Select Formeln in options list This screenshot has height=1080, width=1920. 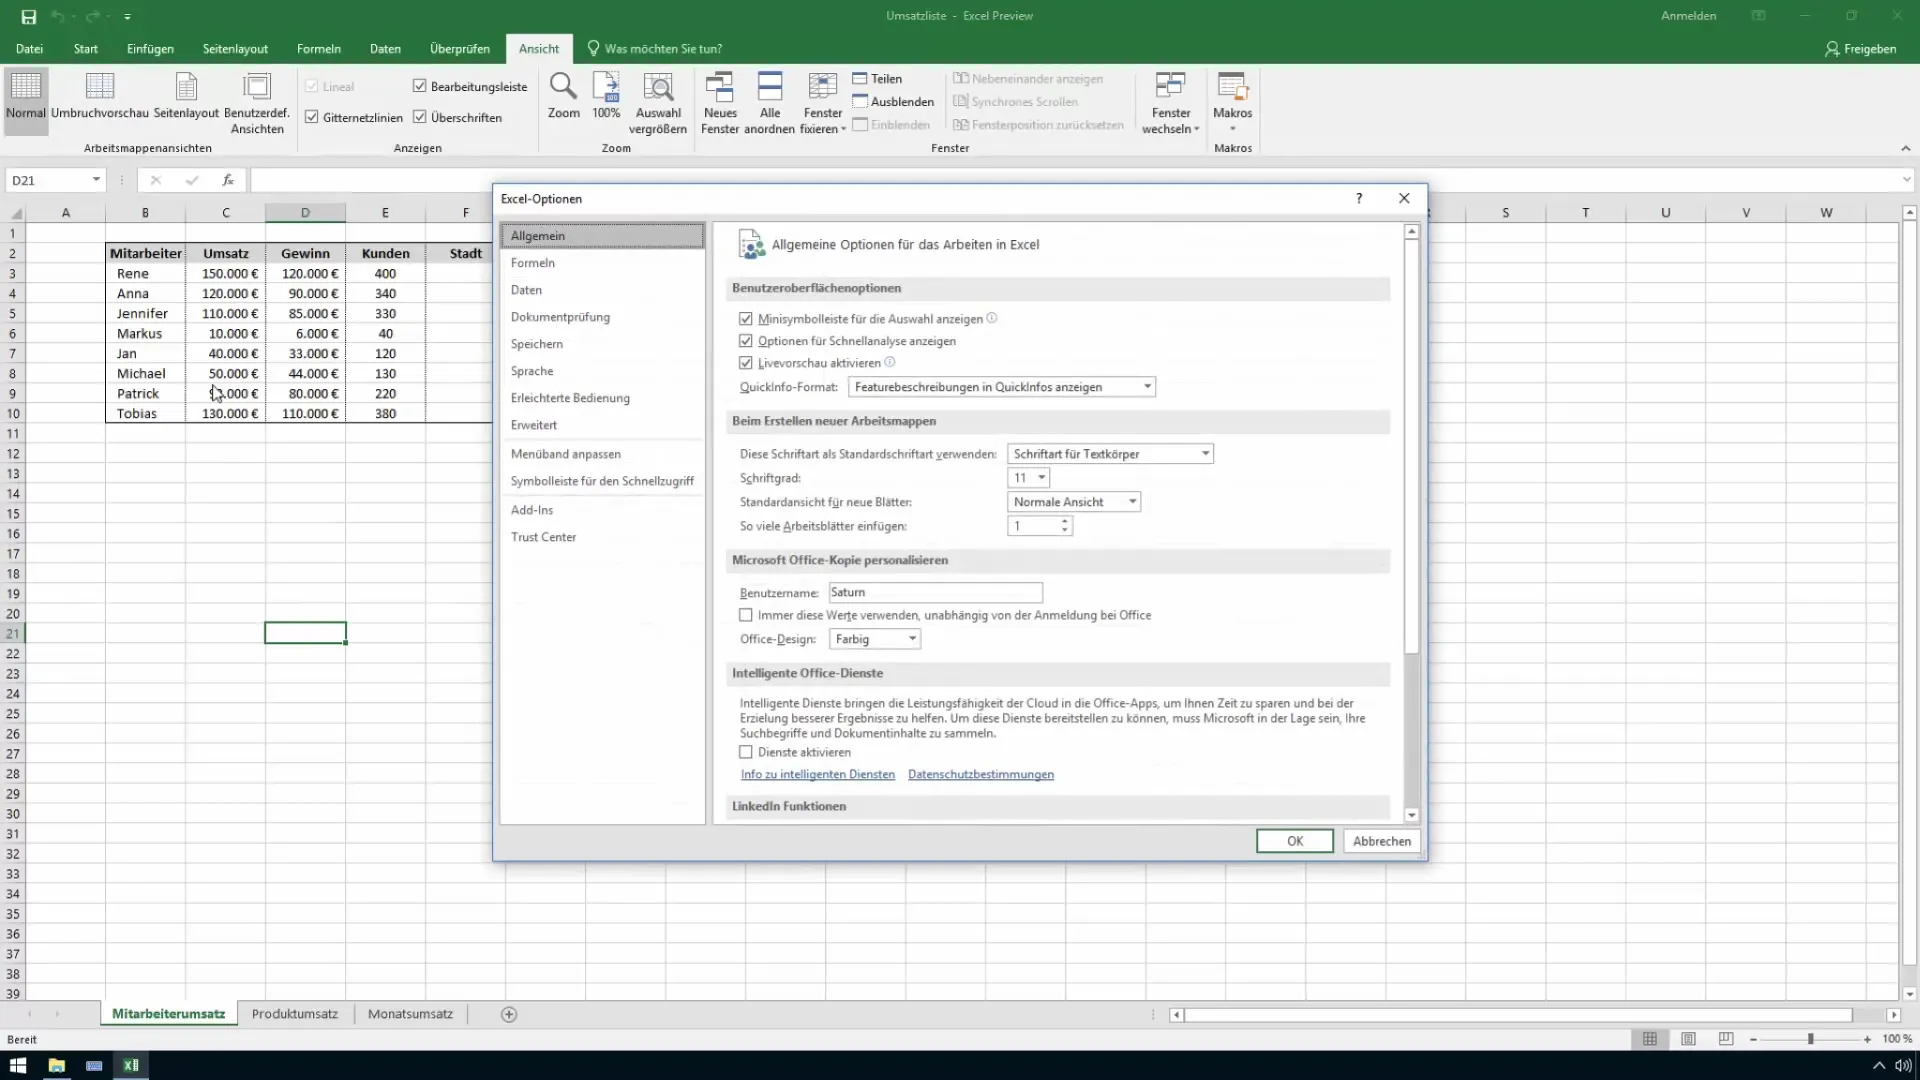[533, 263]
